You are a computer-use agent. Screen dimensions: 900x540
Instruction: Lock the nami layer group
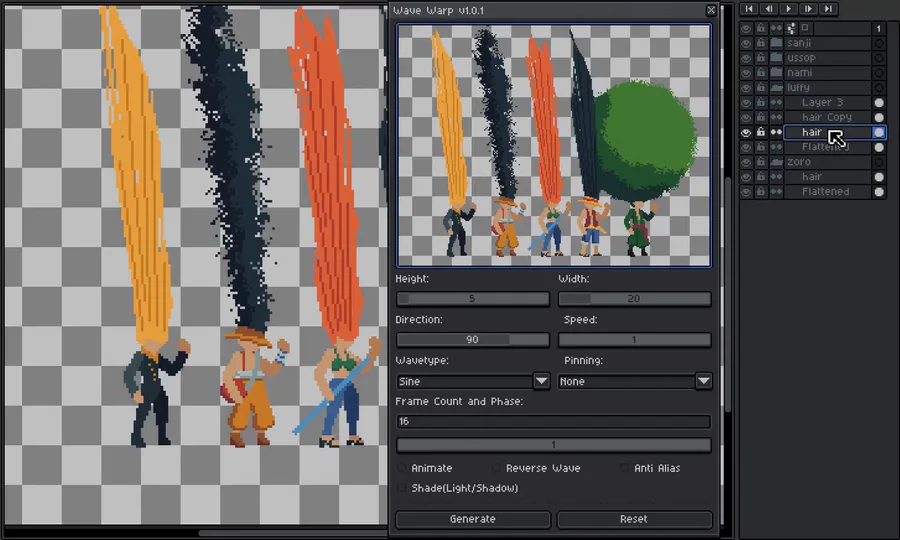click(761, 73)
